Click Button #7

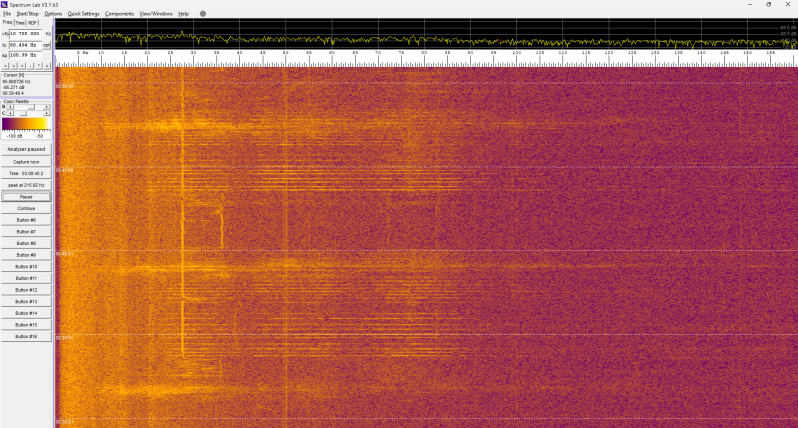26,232
